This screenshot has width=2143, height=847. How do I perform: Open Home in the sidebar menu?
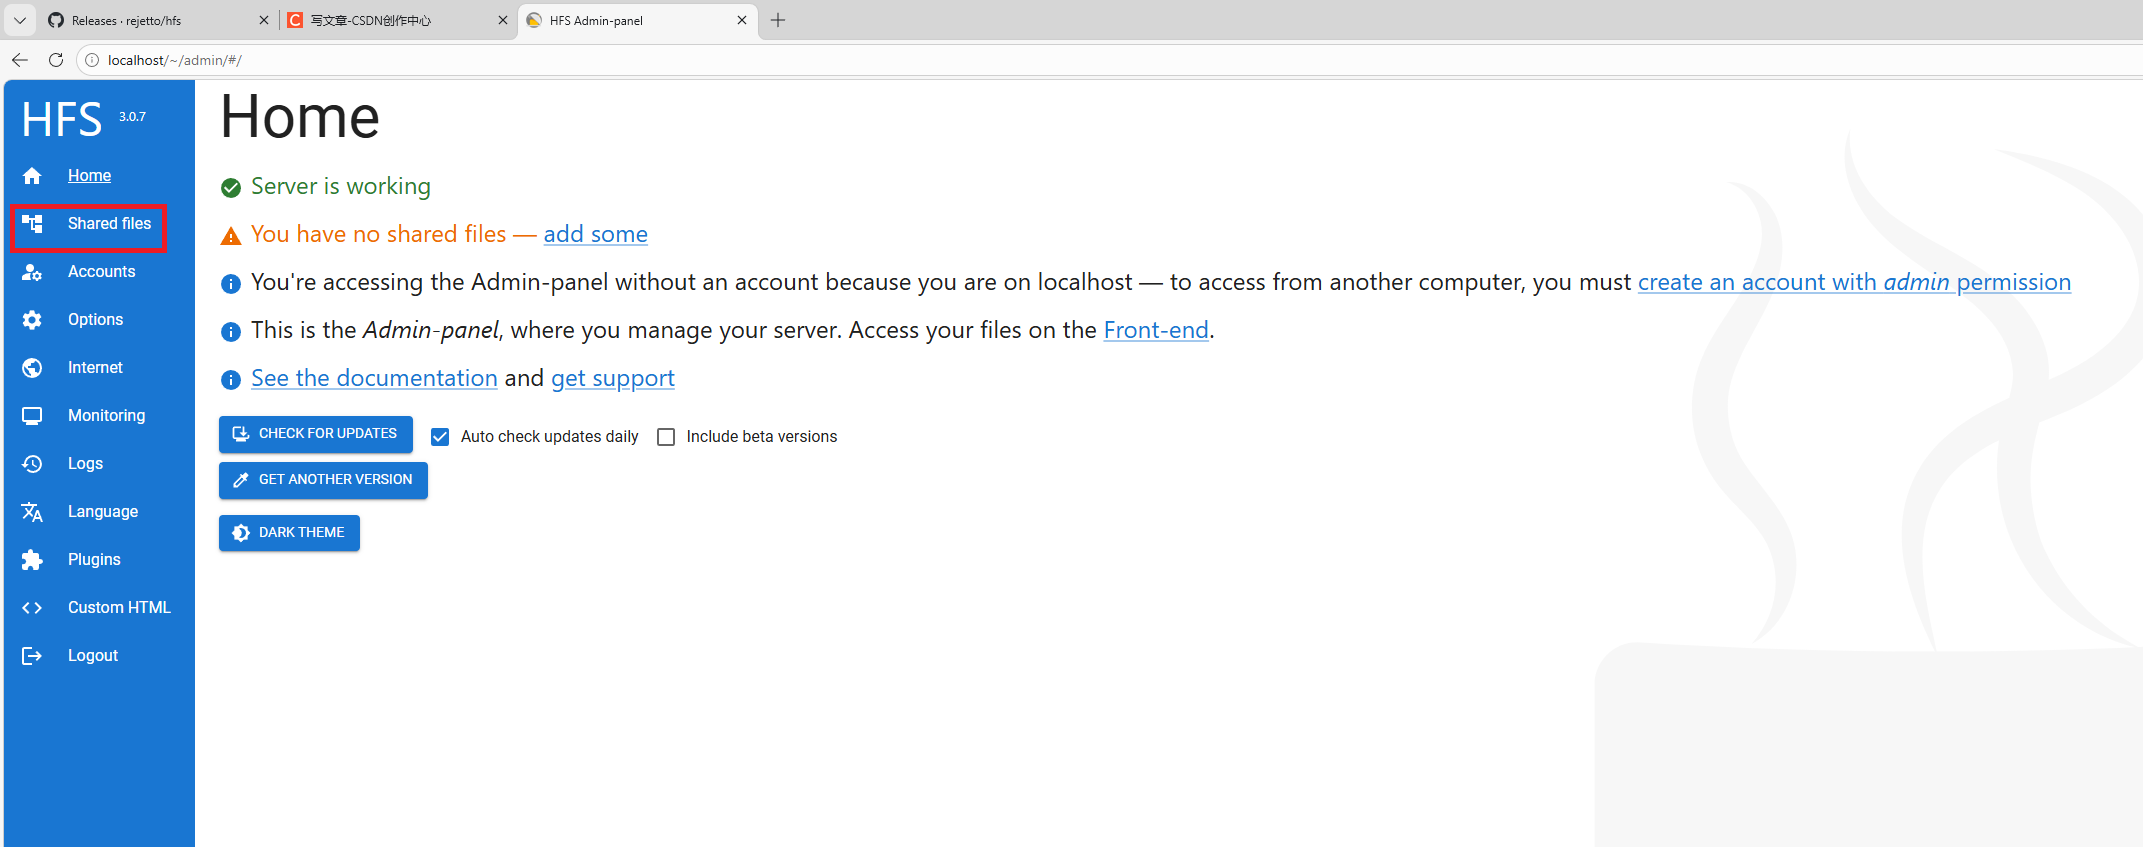click(x=89, y=176)
